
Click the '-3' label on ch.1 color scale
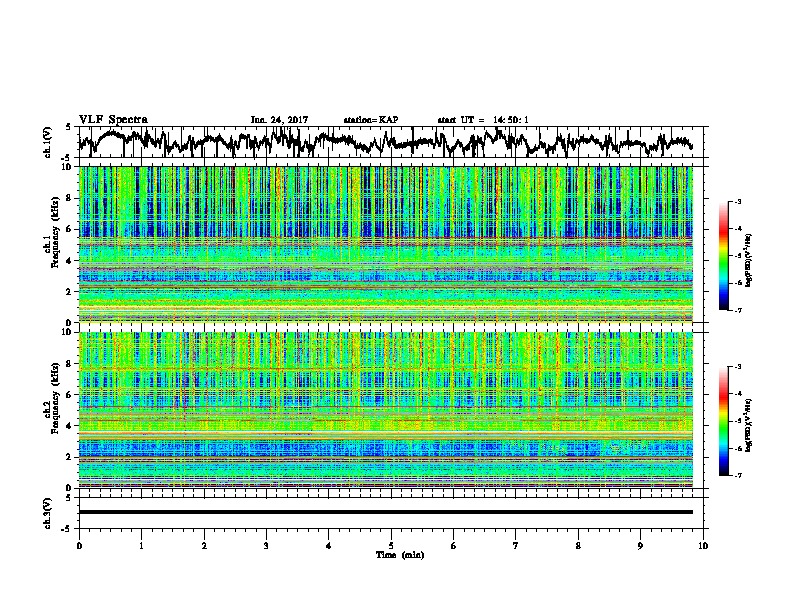tap(738, 201)
